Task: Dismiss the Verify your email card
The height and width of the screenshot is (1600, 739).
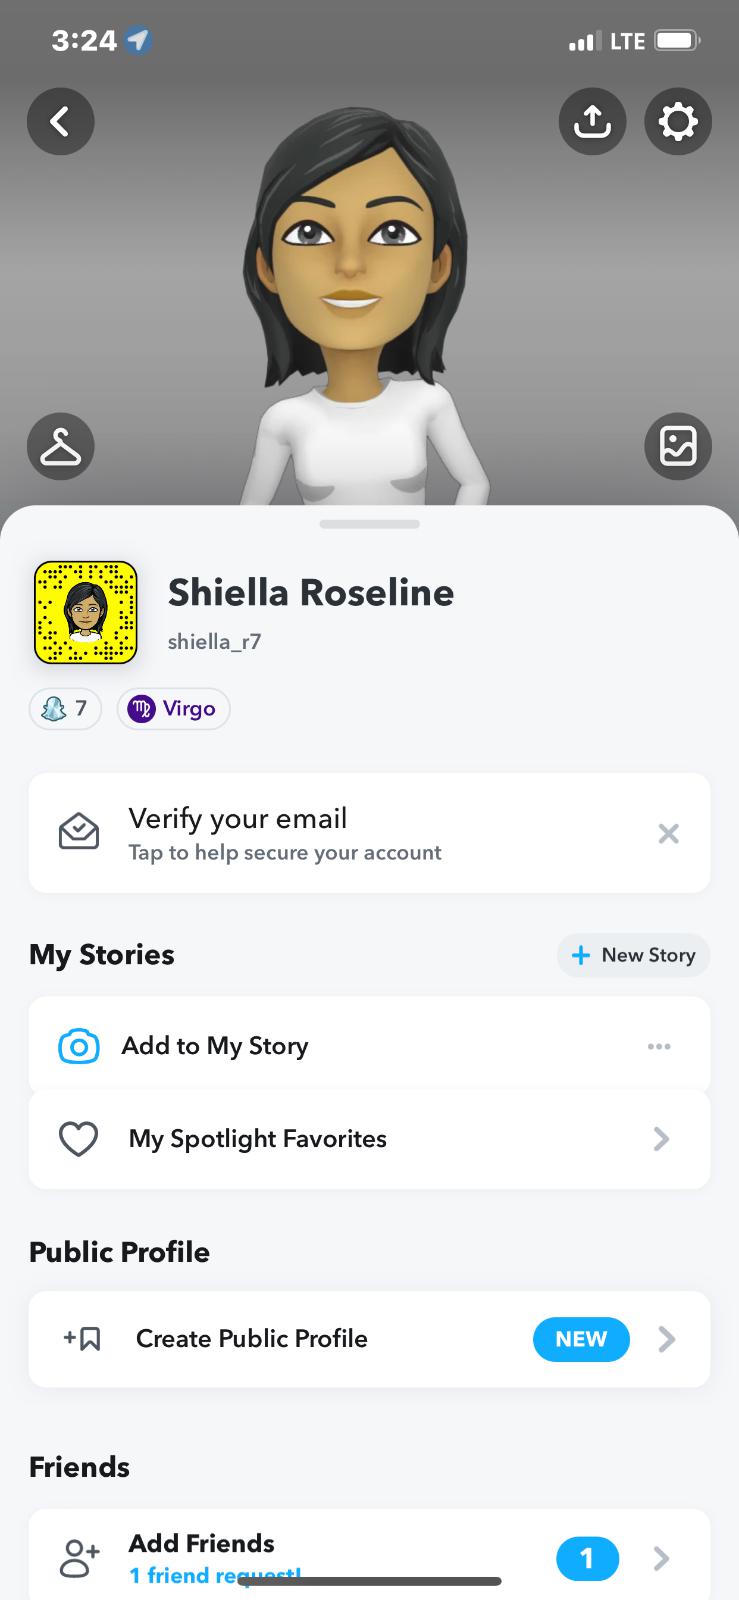Action: click(668, 834)
